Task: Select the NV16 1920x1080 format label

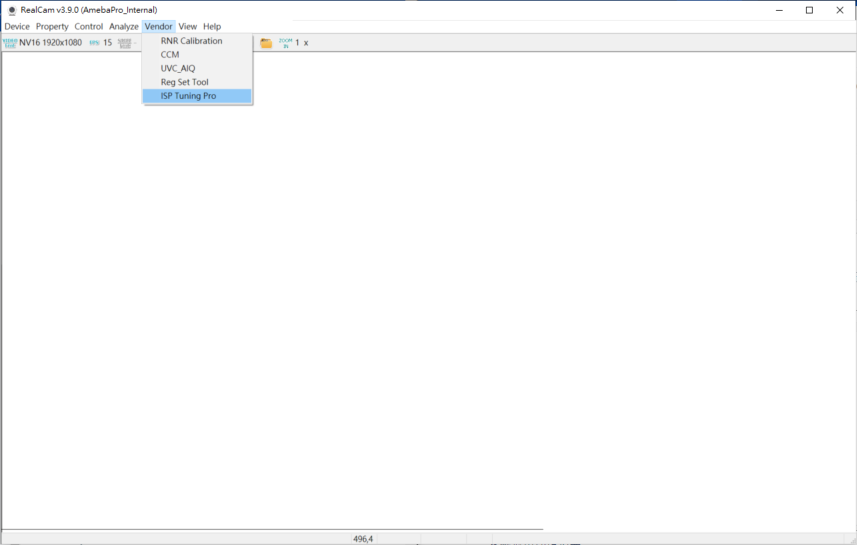Action: point(50,43)
